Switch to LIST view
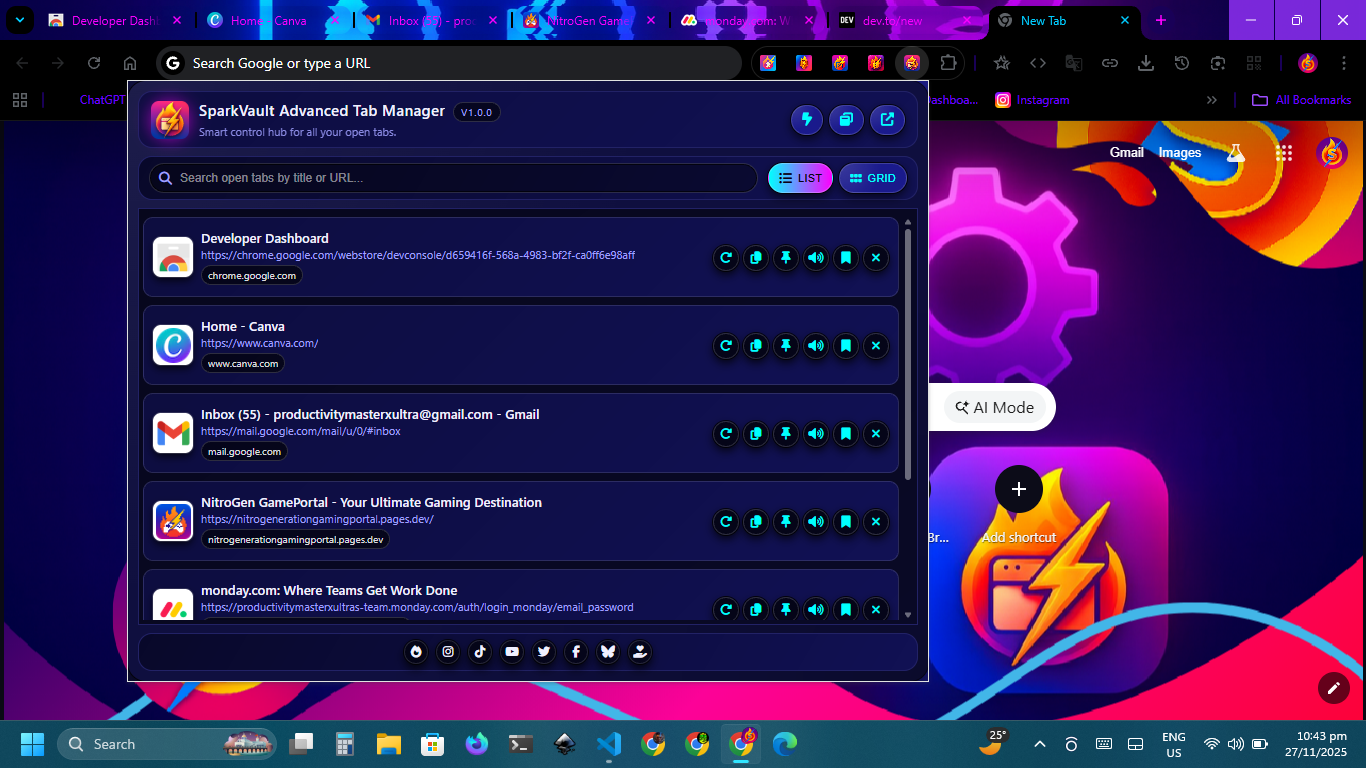This screenshot has width=1366, height=768. point(800,178)
